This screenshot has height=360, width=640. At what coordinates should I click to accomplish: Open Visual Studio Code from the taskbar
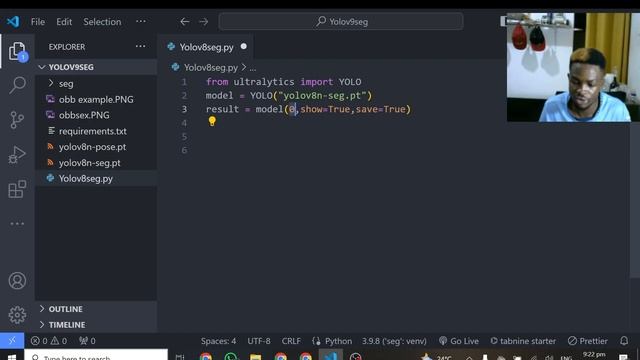click(331, 356)
